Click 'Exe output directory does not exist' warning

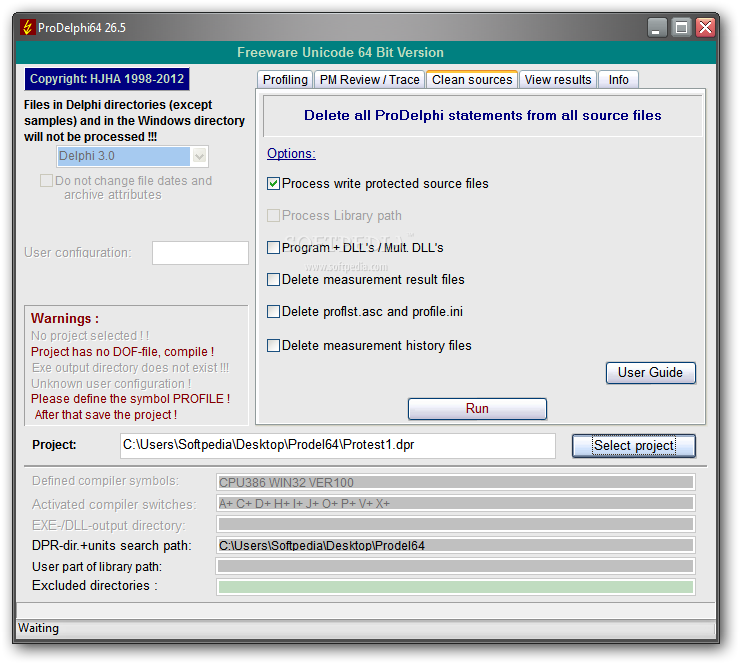[x=130, y=368]
